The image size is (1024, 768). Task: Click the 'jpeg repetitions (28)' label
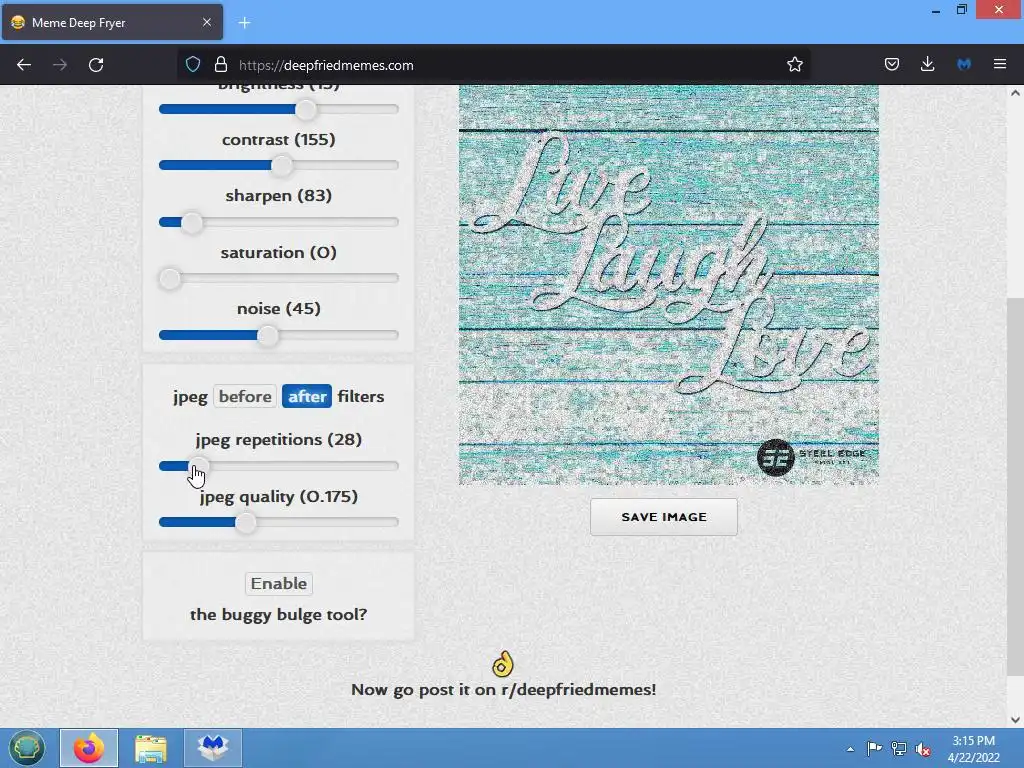click(x=279, y=440)
